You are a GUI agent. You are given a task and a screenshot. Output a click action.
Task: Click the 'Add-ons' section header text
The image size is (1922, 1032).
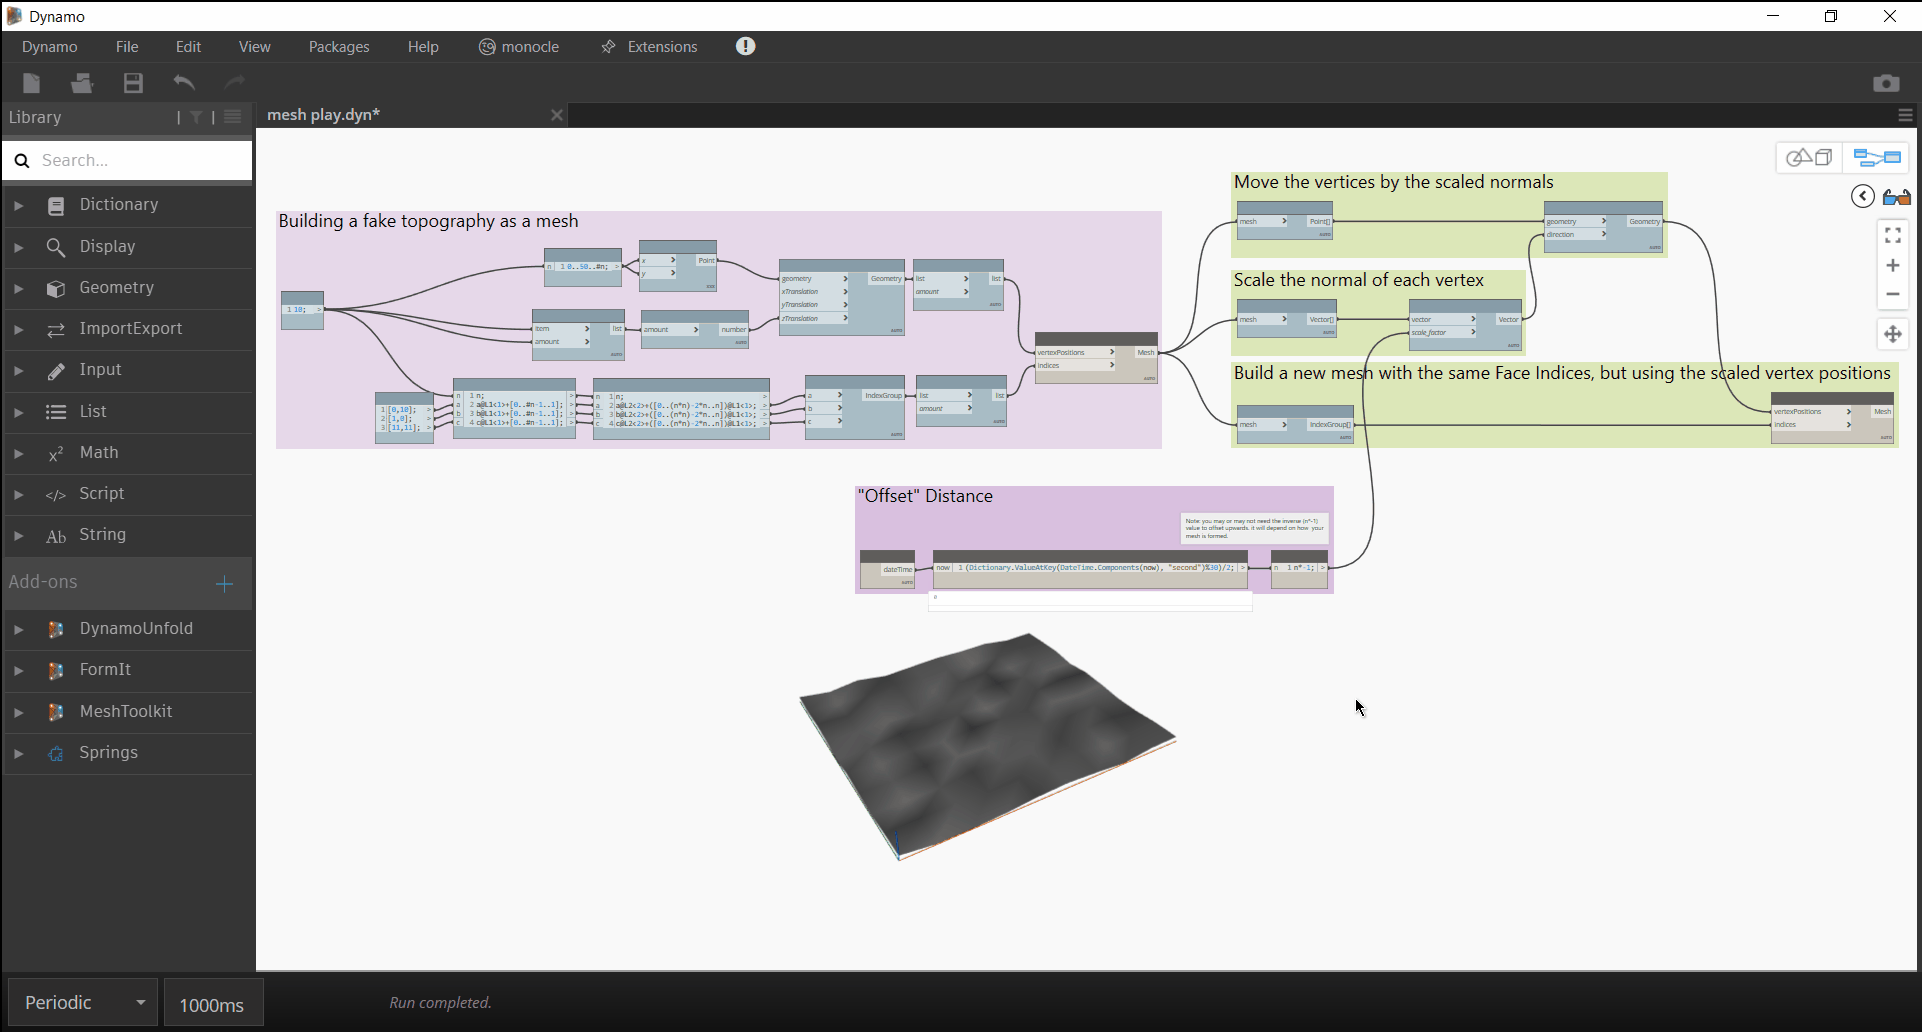pyautogui.click(x=43, y=582)
